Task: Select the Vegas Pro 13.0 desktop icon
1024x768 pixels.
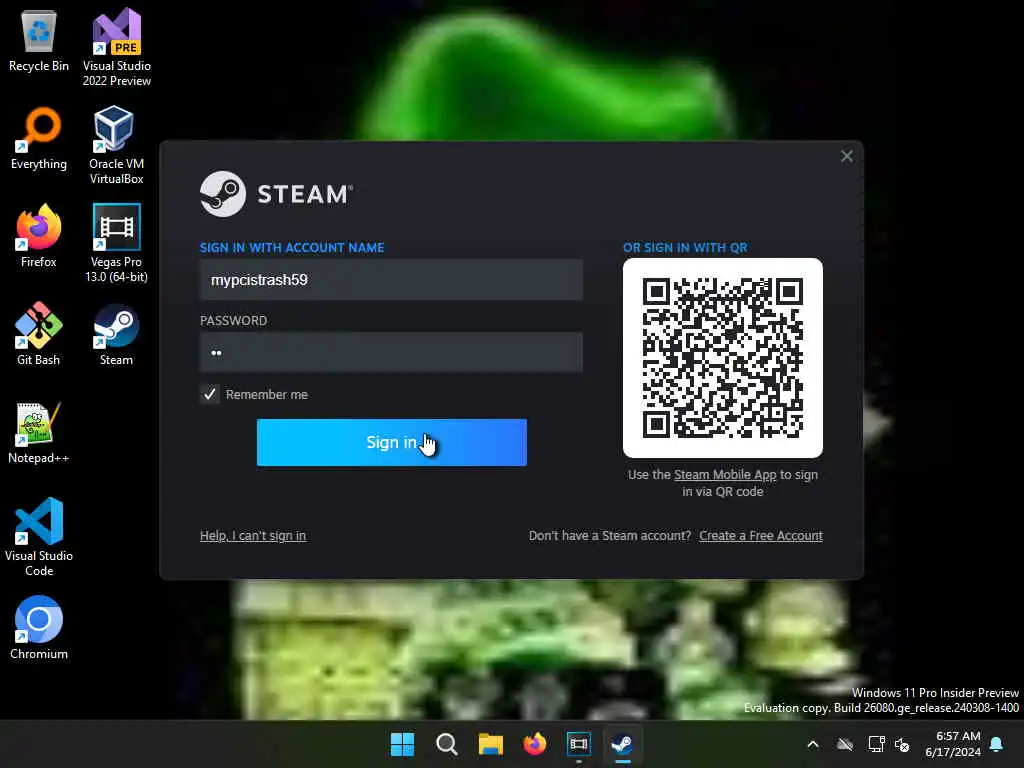Action: 116,243
